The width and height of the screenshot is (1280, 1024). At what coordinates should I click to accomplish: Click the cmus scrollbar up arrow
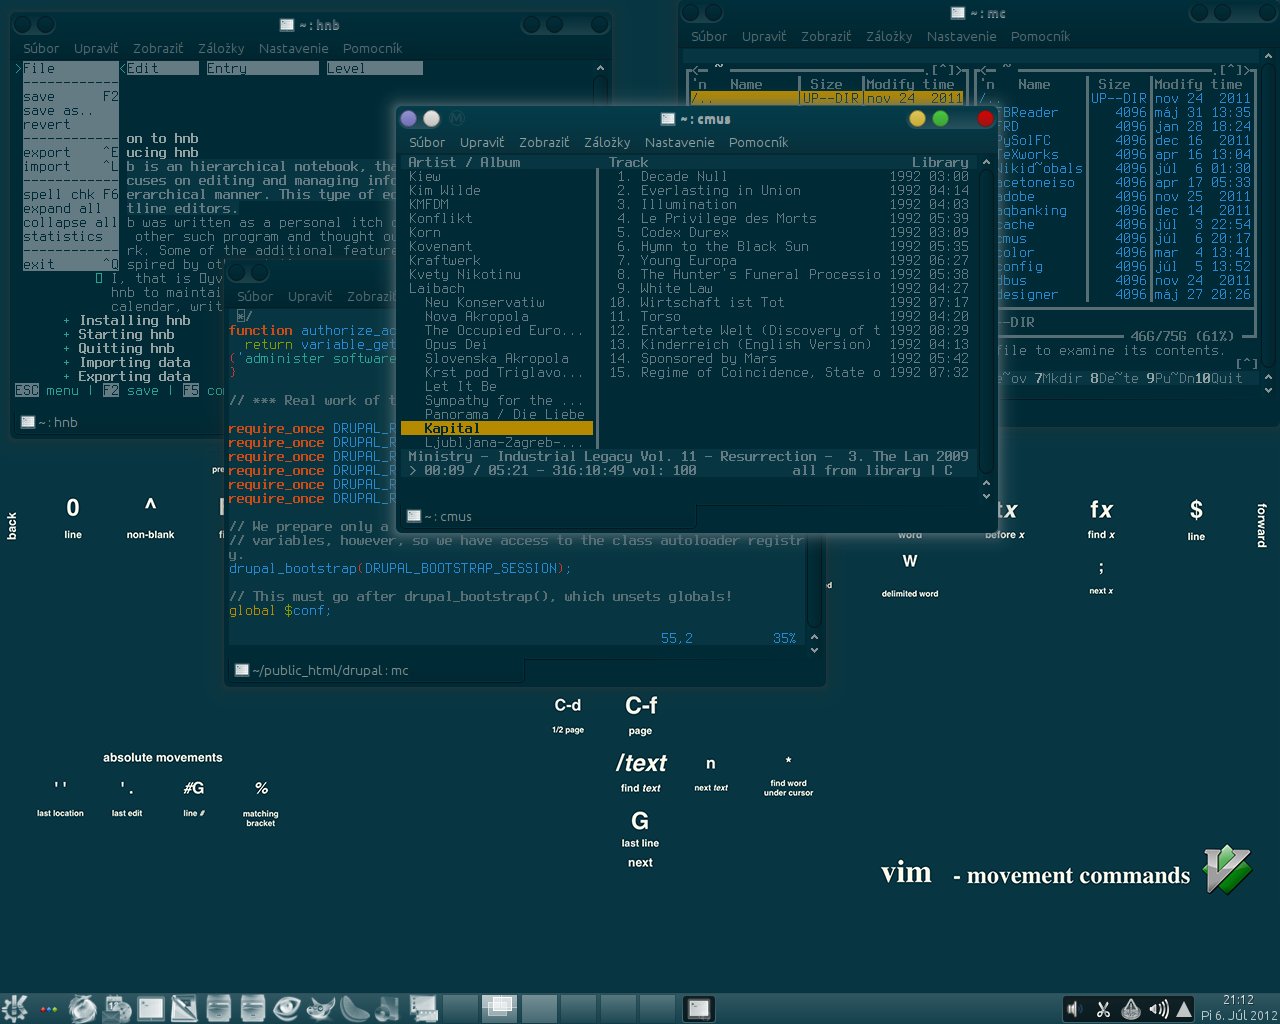986,162
